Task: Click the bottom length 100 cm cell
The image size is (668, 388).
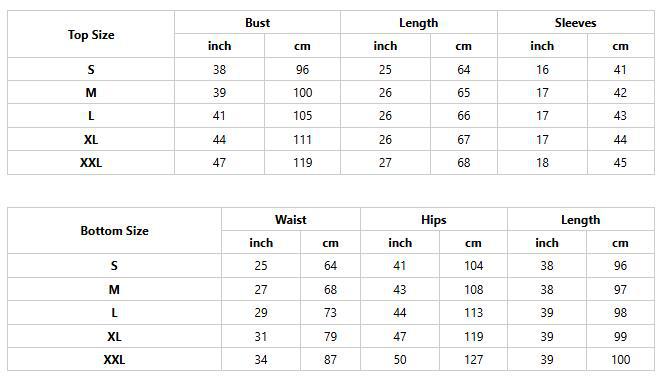Action: point(620,359)
